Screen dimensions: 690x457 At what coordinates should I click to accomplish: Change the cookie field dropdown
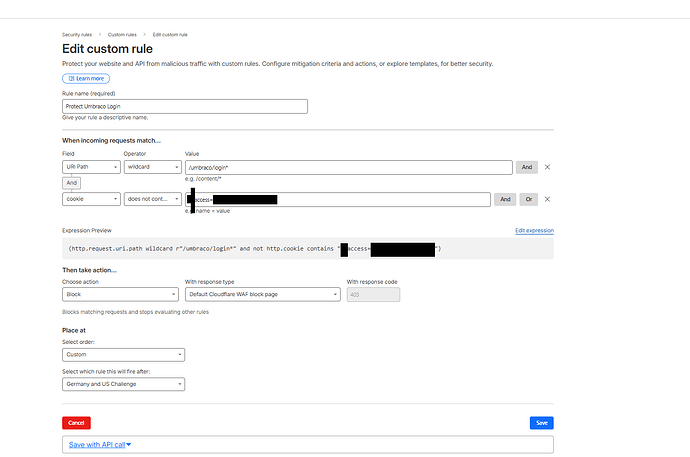point(91,199)
